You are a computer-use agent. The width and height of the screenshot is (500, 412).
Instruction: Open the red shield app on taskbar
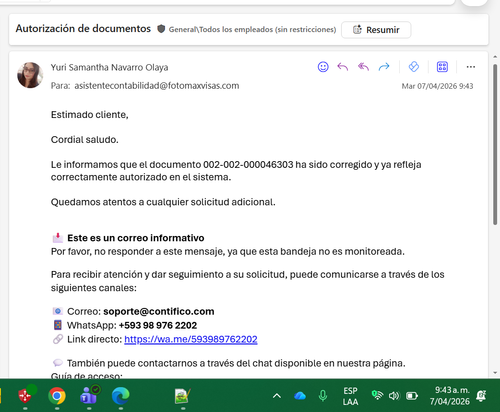click(x=25, y=396)
